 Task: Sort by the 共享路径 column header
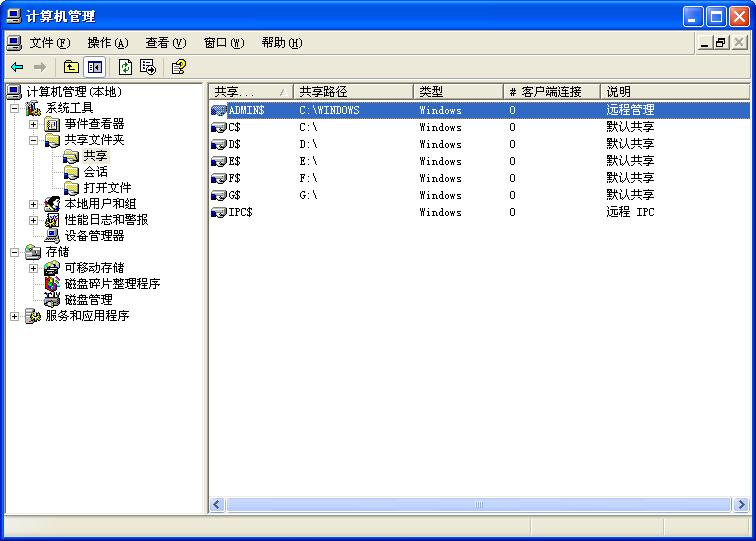coord(353,92)
